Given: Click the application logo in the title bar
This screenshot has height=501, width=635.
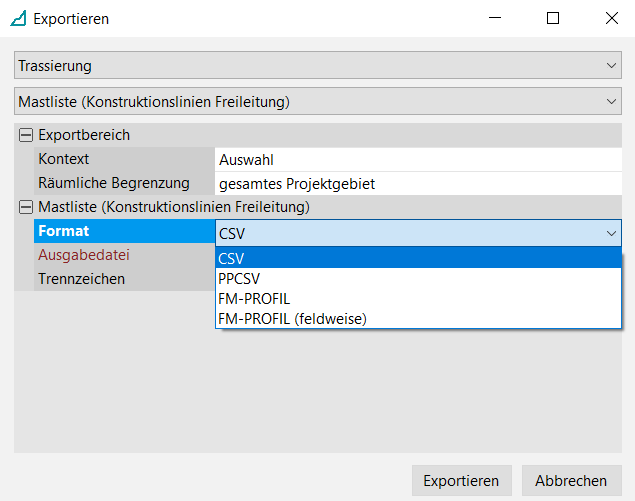Looking at the screenshot, I should click(17, 18).
